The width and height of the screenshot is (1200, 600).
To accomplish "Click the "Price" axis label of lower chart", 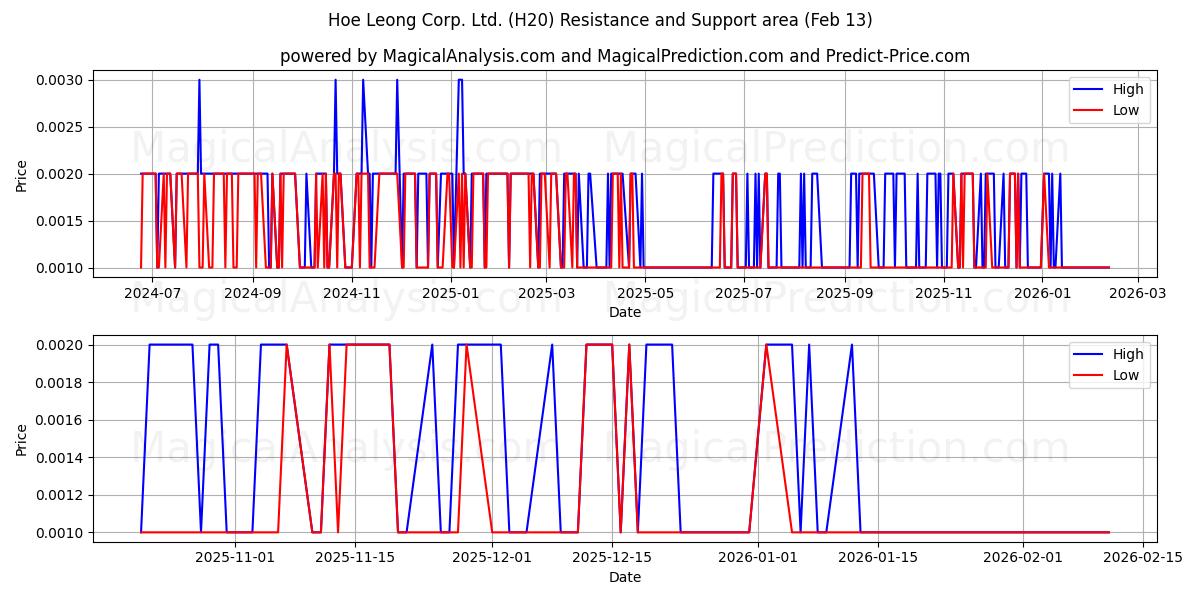I will pos(22,438).
